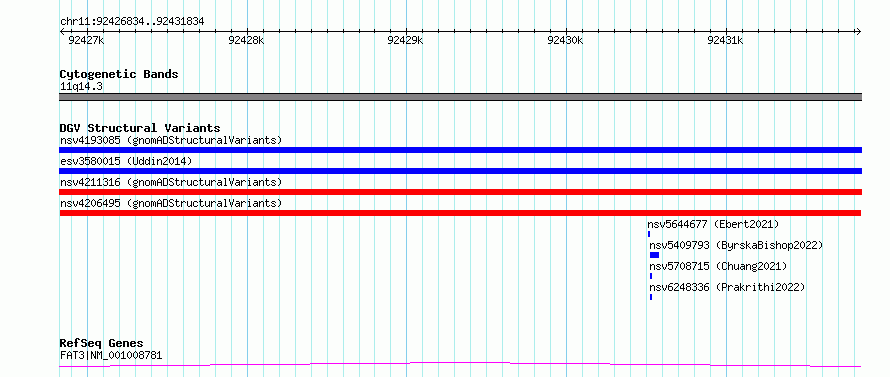Click the DGV Structural Variants track heading
Image resolution: width=890 pixels, height=377 pixels.
pyautogui.click(x=140, y=128)
